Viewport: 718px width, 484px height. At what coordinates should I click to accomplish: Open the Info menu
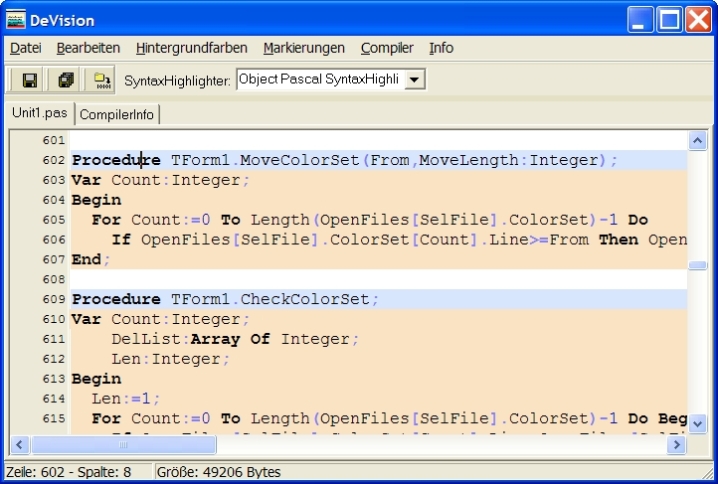pyautogui.click(x=441, y=47)
